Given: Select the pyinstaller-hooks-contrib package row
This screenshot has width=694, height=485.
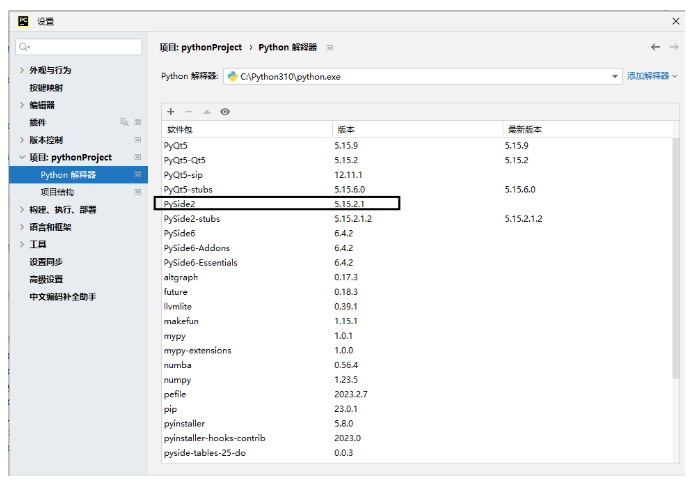Looking at the screenshot, I should 417,438.
